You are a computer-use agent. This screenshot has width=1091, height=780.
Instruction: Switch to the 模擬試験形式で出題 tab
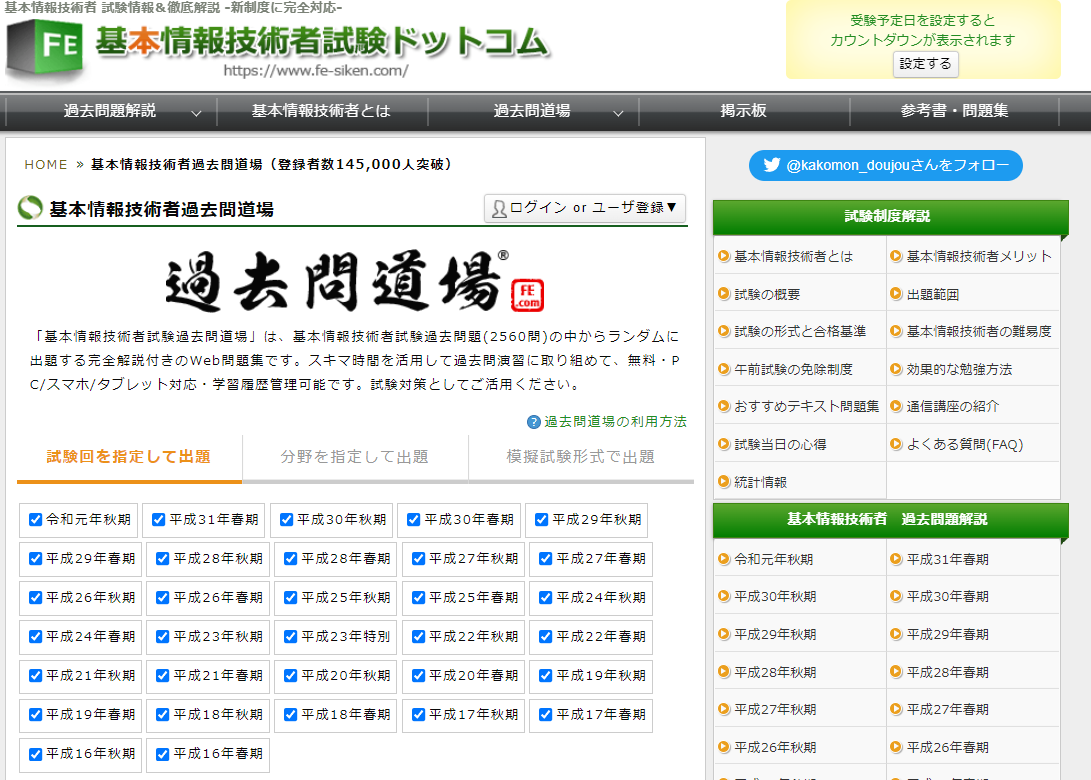pyautogui.click(x=581, y=458)
